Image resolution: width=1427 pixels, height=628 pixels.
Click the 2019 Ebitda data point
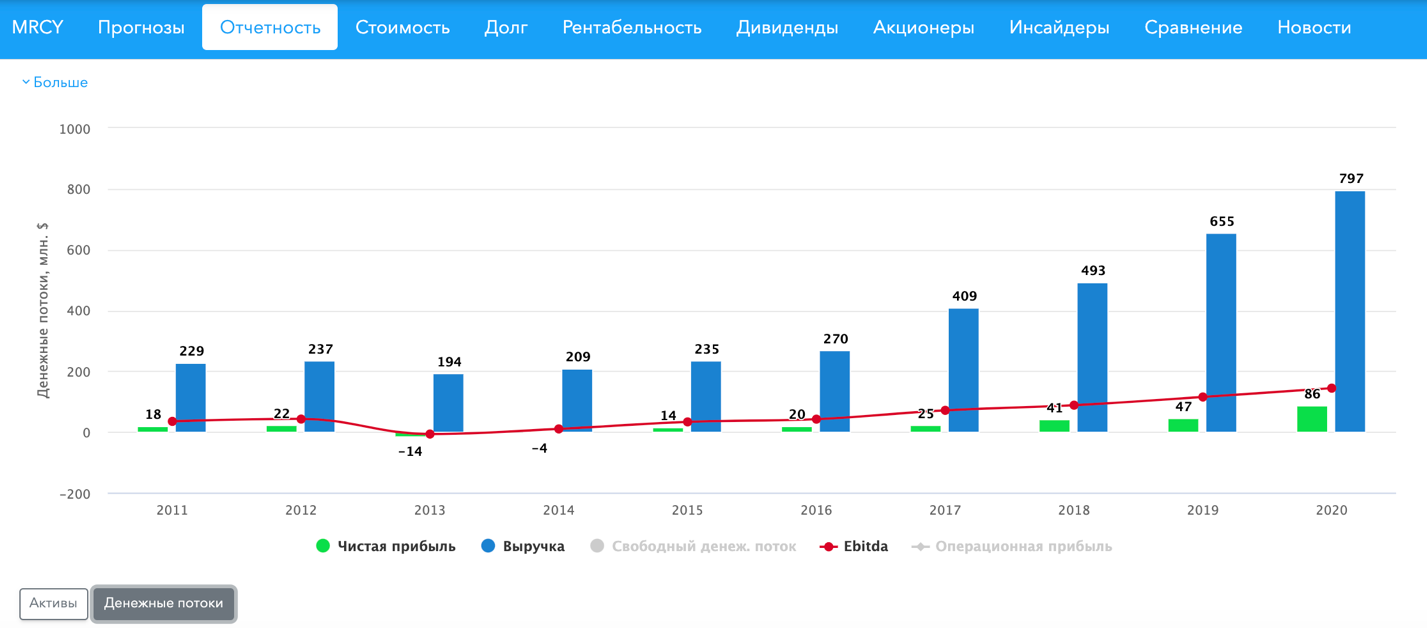pyautogui.click(x=1203, y=397)
